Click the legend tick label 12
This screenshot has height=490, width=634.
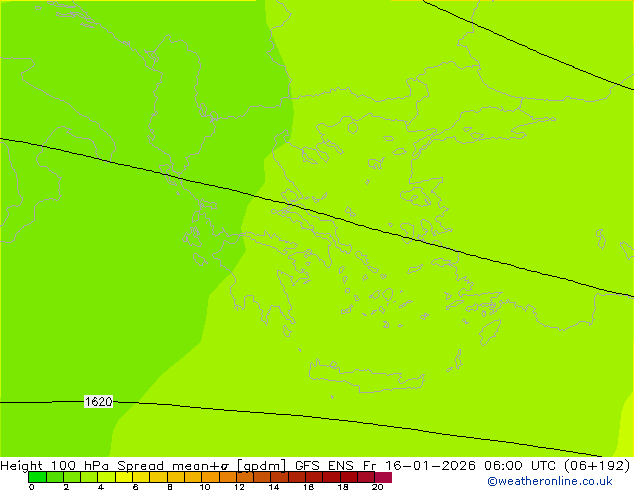pos(239,487)
